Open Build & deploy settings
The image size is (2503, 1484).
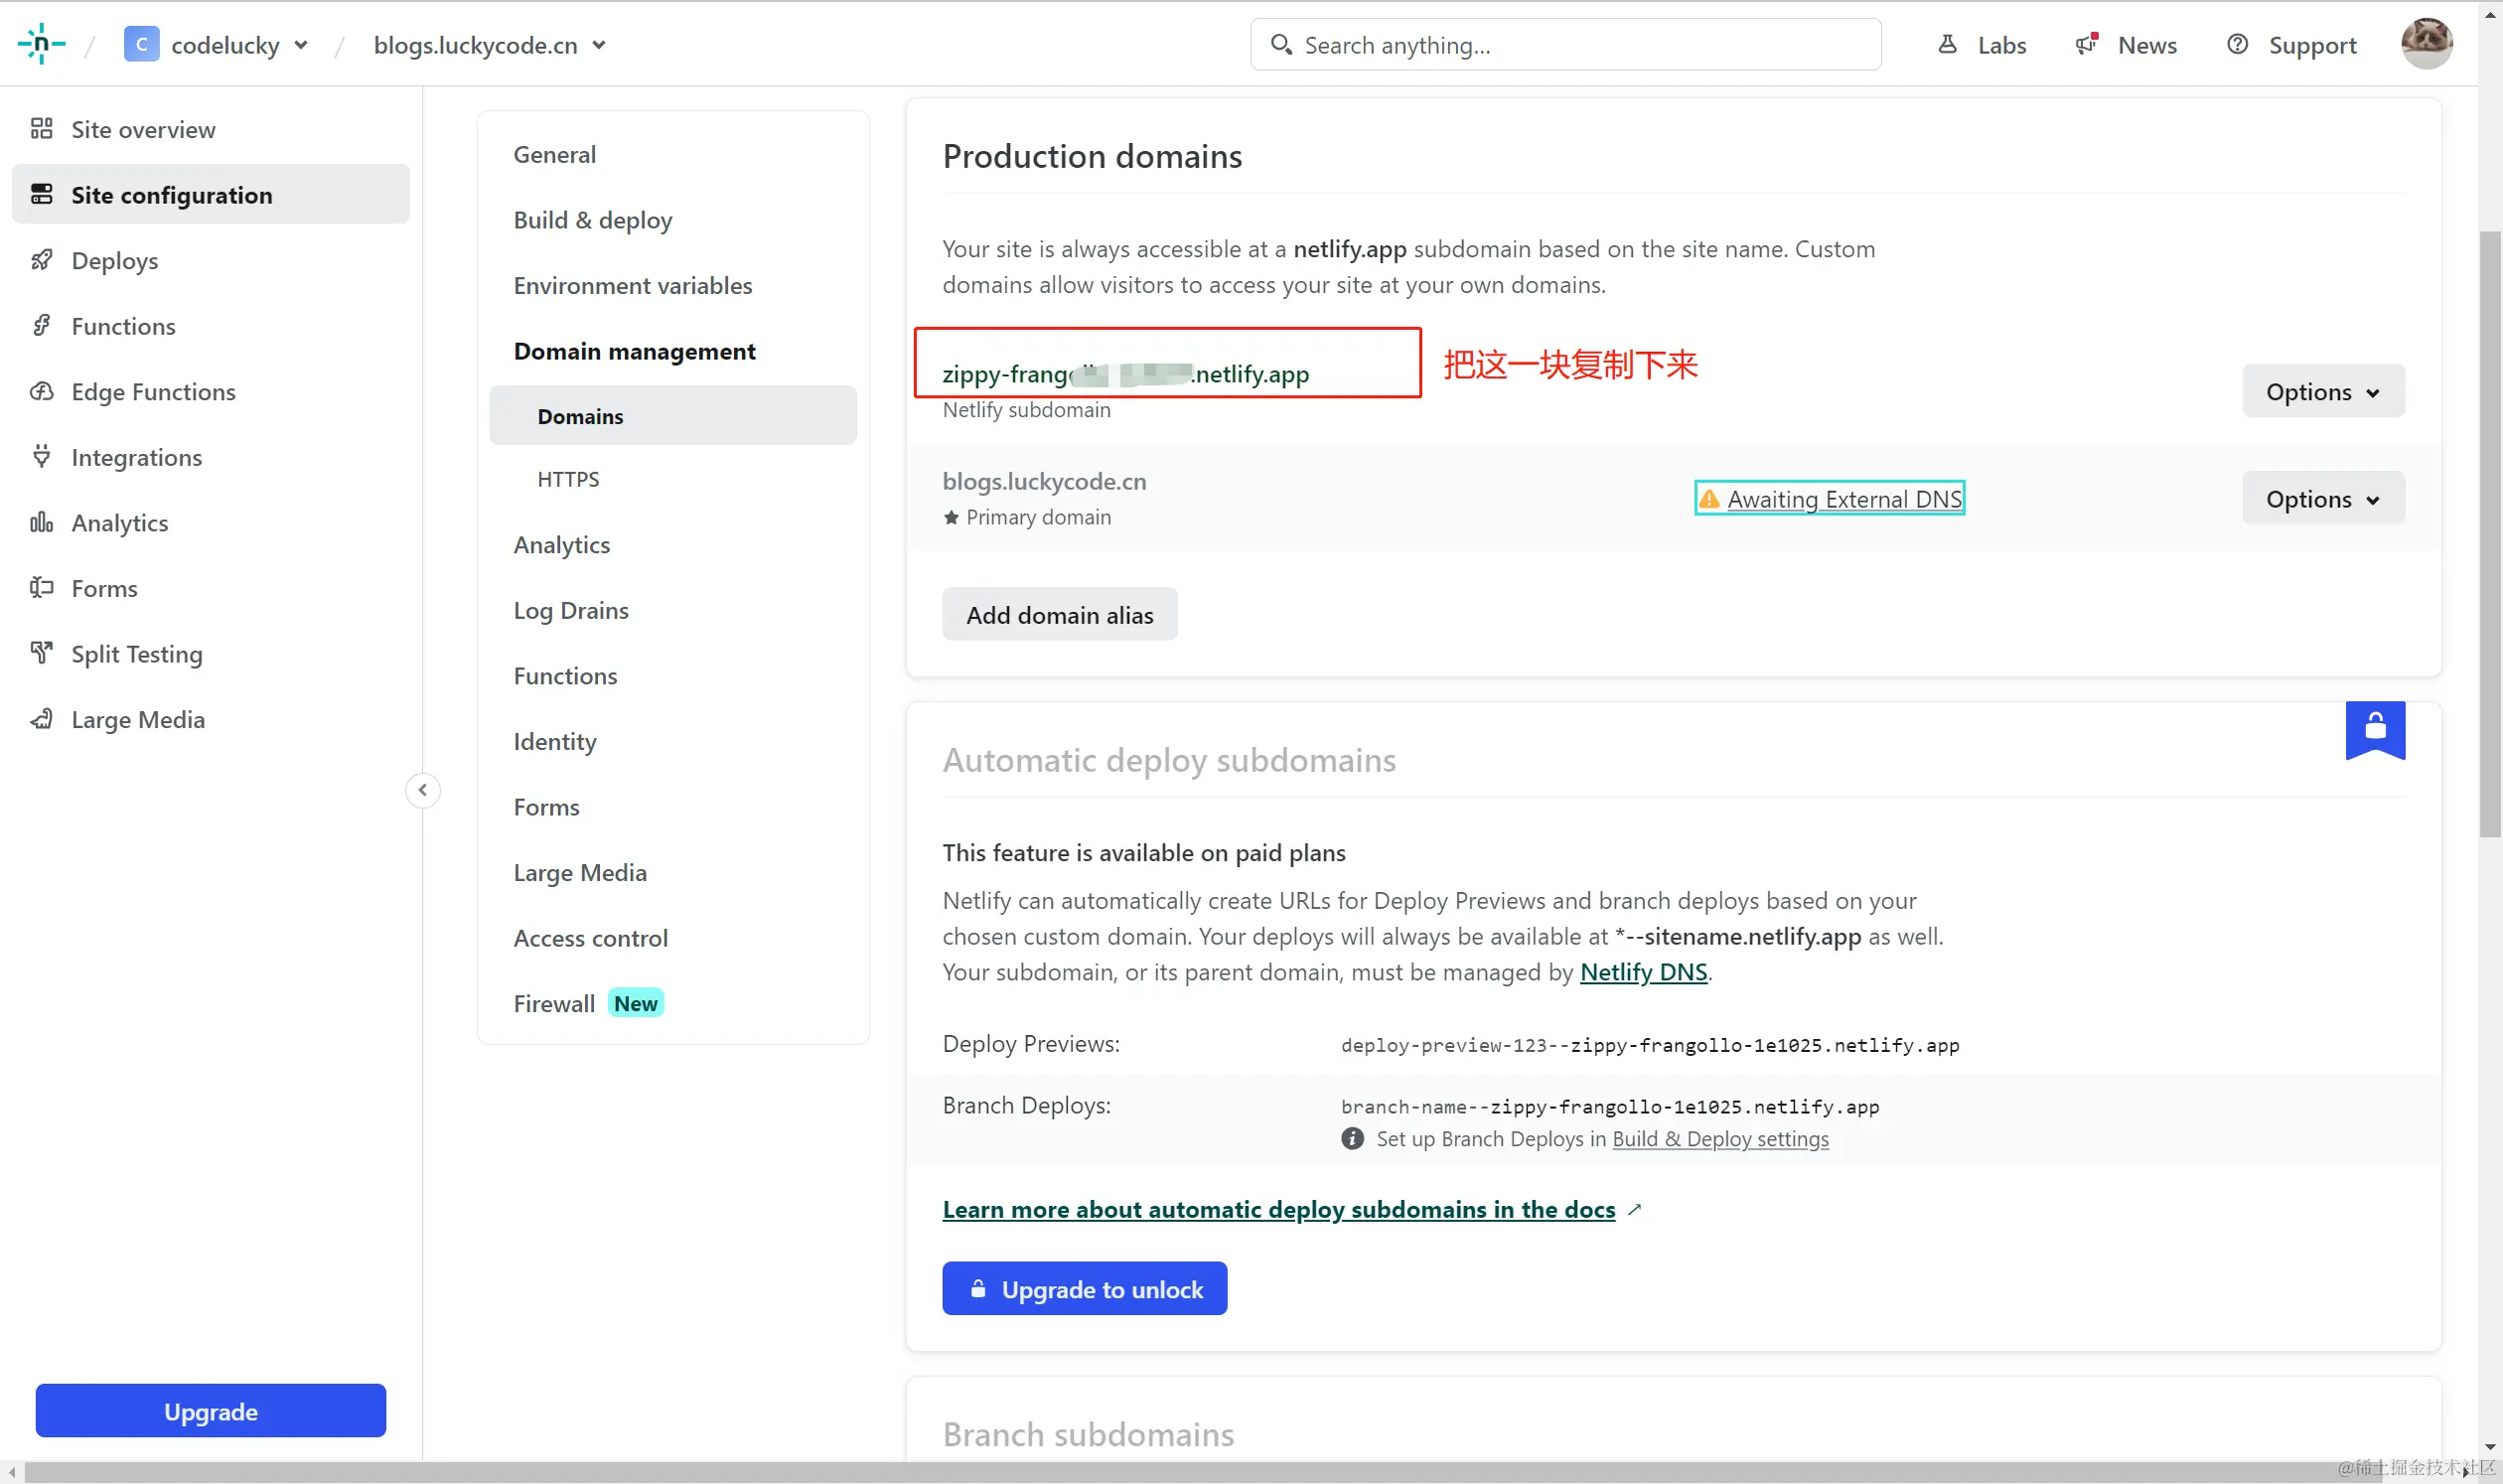point(592,220)
